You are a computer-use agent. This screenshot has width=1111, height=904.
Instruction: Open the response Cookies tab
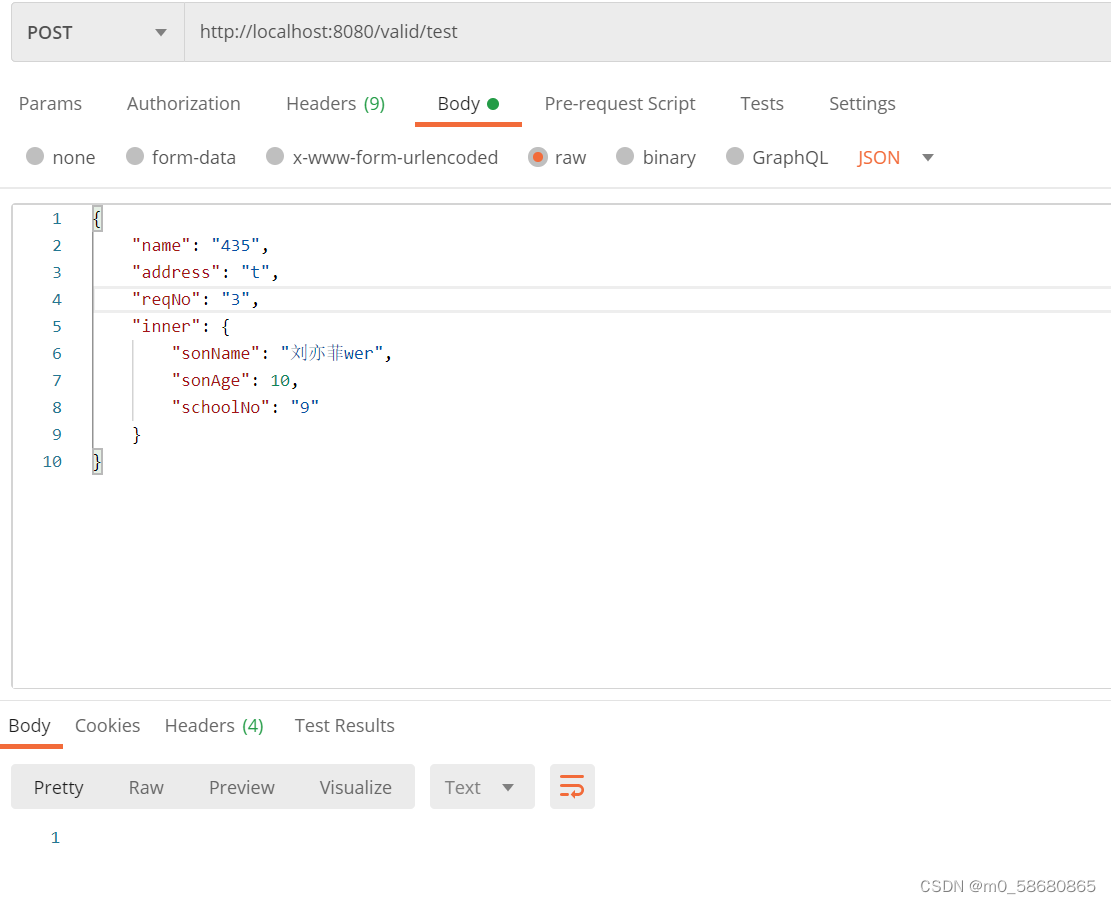coord(108,725)
